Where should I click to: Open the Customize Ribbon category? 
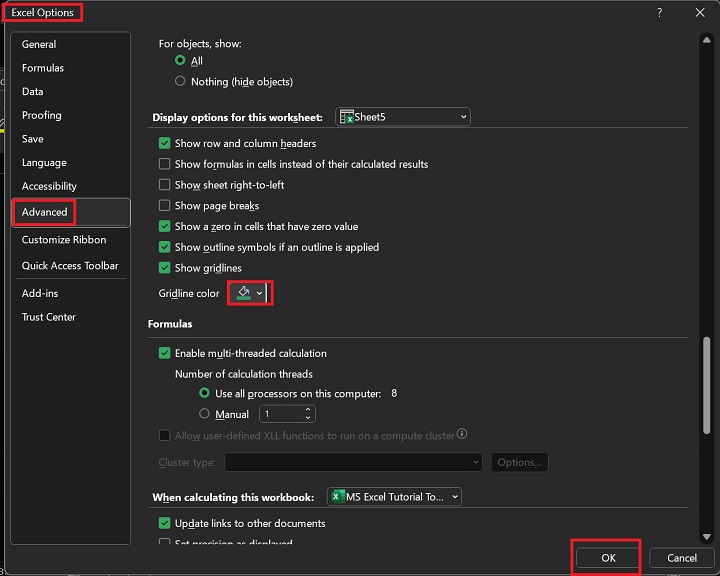(x=64, y=240)
